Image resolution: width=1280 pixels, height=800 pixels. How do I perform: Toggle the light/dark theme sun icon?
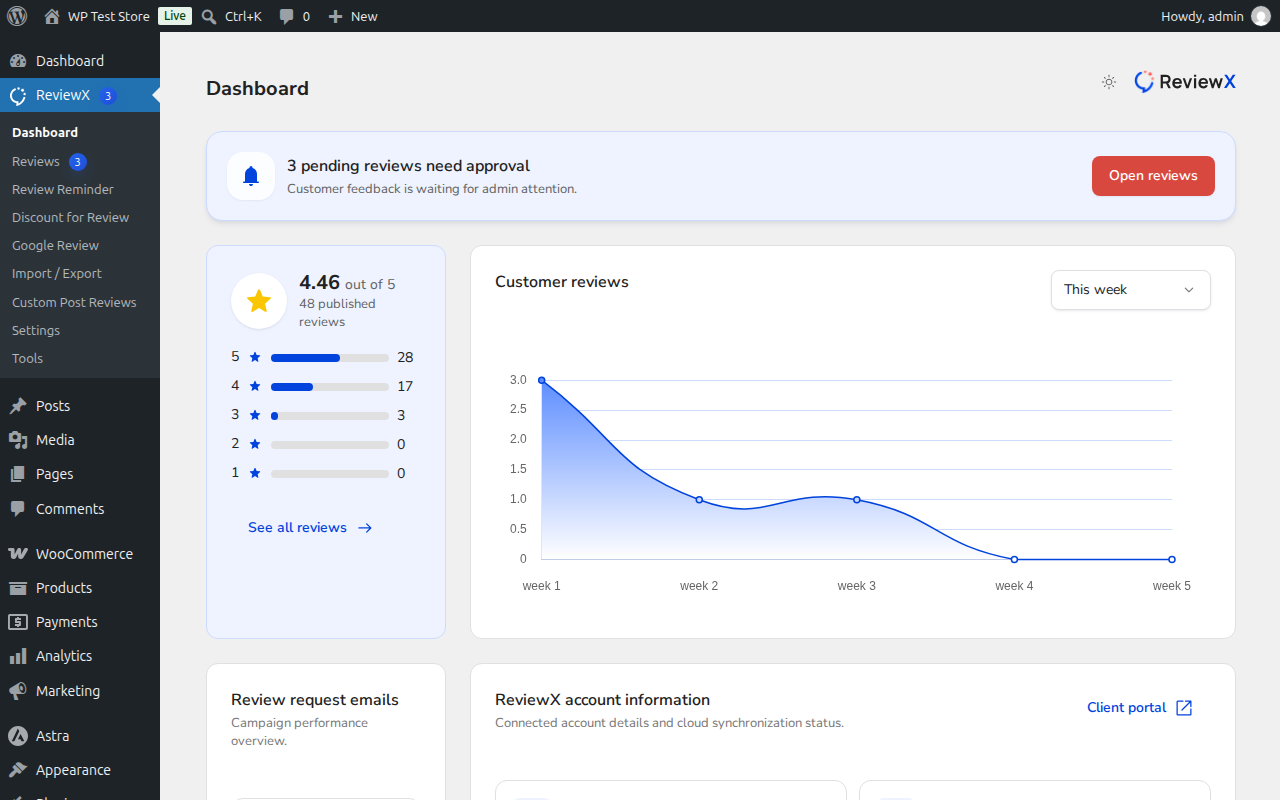pos(1109,82)
